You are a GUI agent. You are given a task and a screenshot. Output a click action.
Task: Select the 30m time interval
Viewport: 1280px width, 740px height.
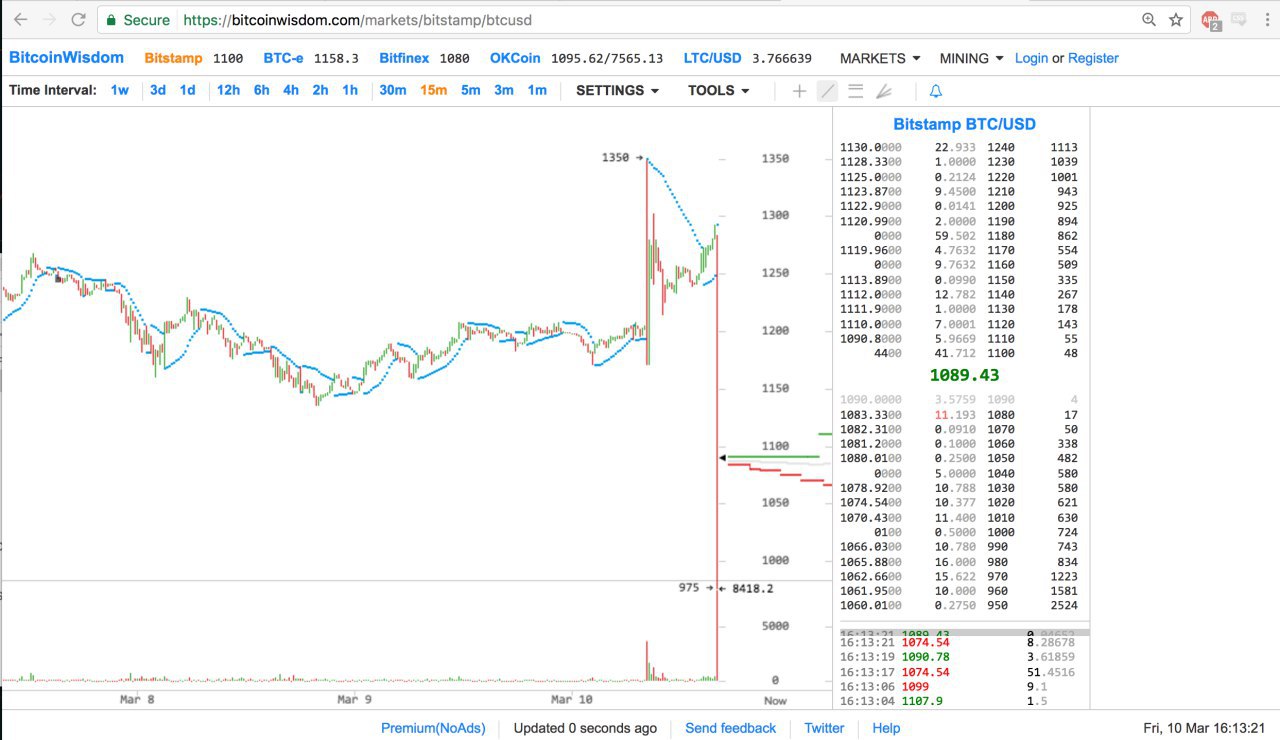point(392,90)
